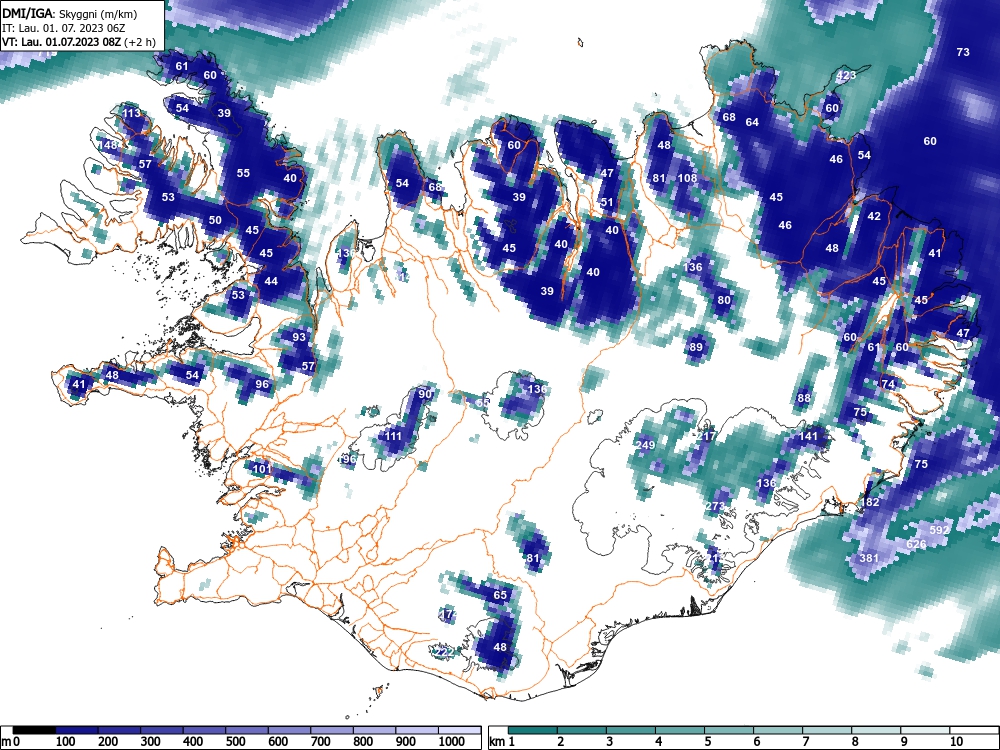Image resolution: width=1000 pixels, height=750 pixels.
Task: Click the visibility value '73' over the sea
Action: click(x=963, y=52)
